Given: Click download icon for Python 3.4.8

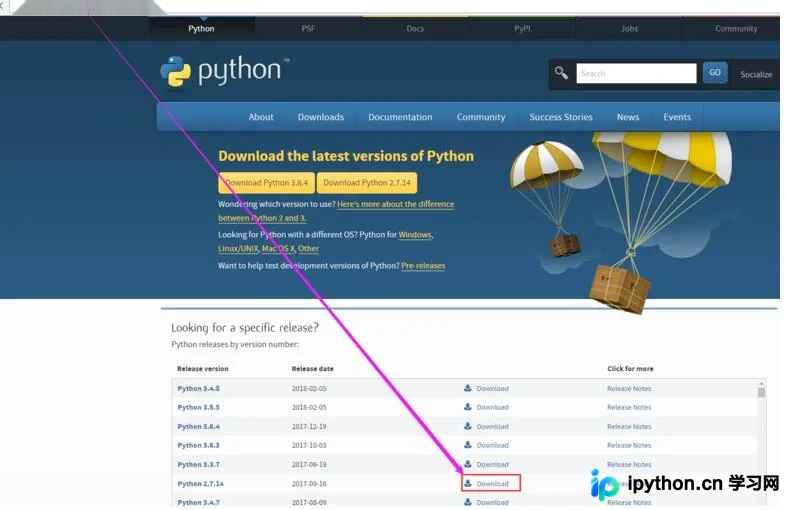Looking at the screenshot, I should tap(467, 388).
